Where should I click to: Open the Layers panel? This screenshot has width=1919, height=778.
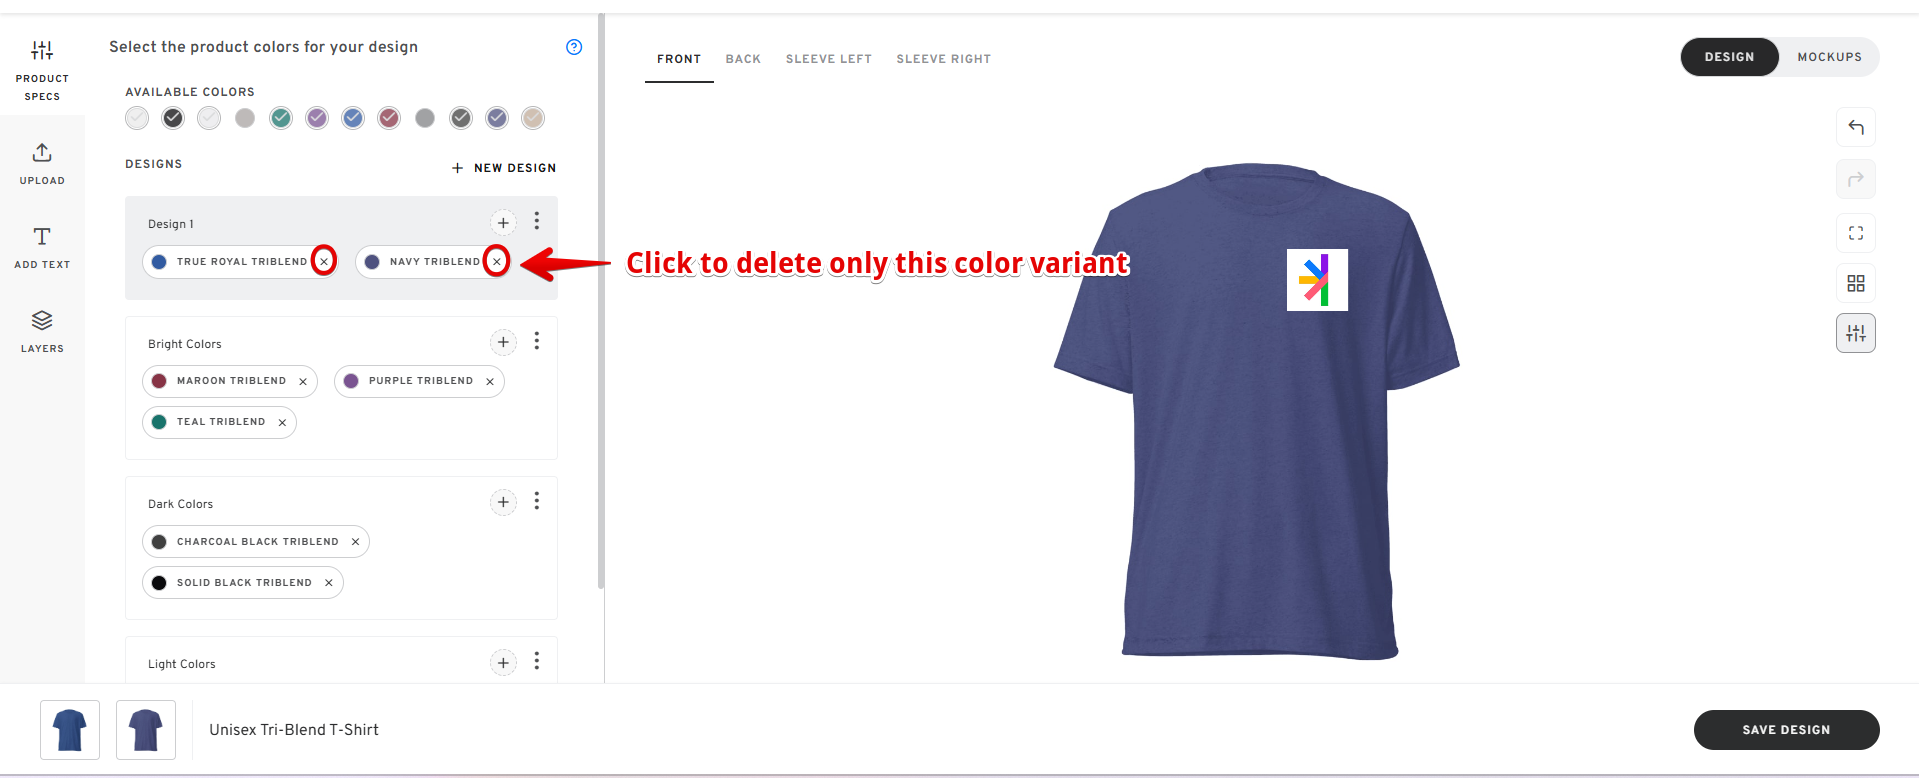click(42, 330)
